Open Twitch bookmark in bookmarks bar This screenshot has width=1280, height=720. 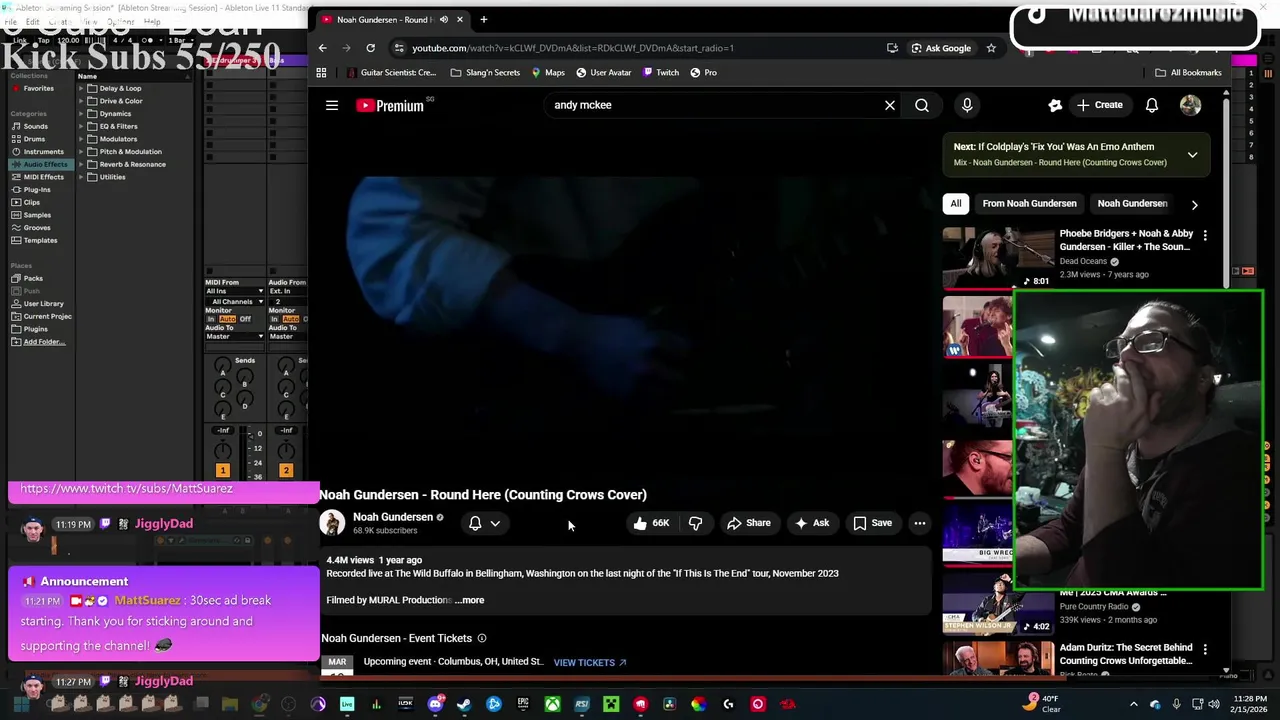[660, 72]
